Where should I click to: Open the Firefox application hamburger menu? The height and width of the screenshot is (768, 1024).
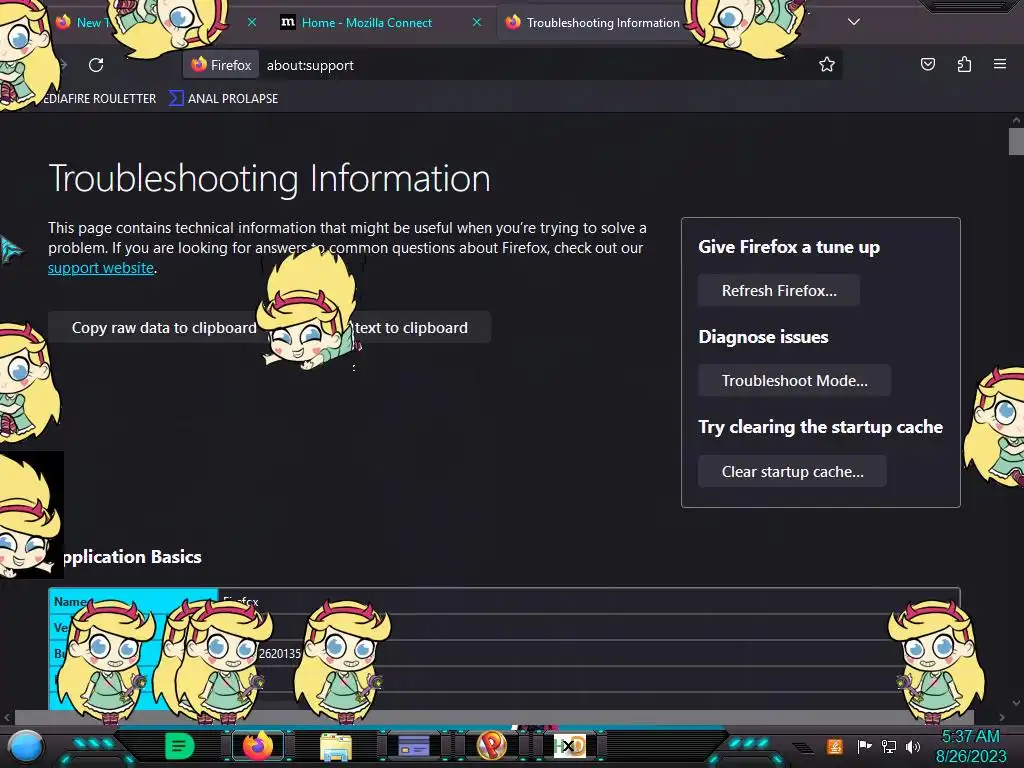[x=1000, y=64]
